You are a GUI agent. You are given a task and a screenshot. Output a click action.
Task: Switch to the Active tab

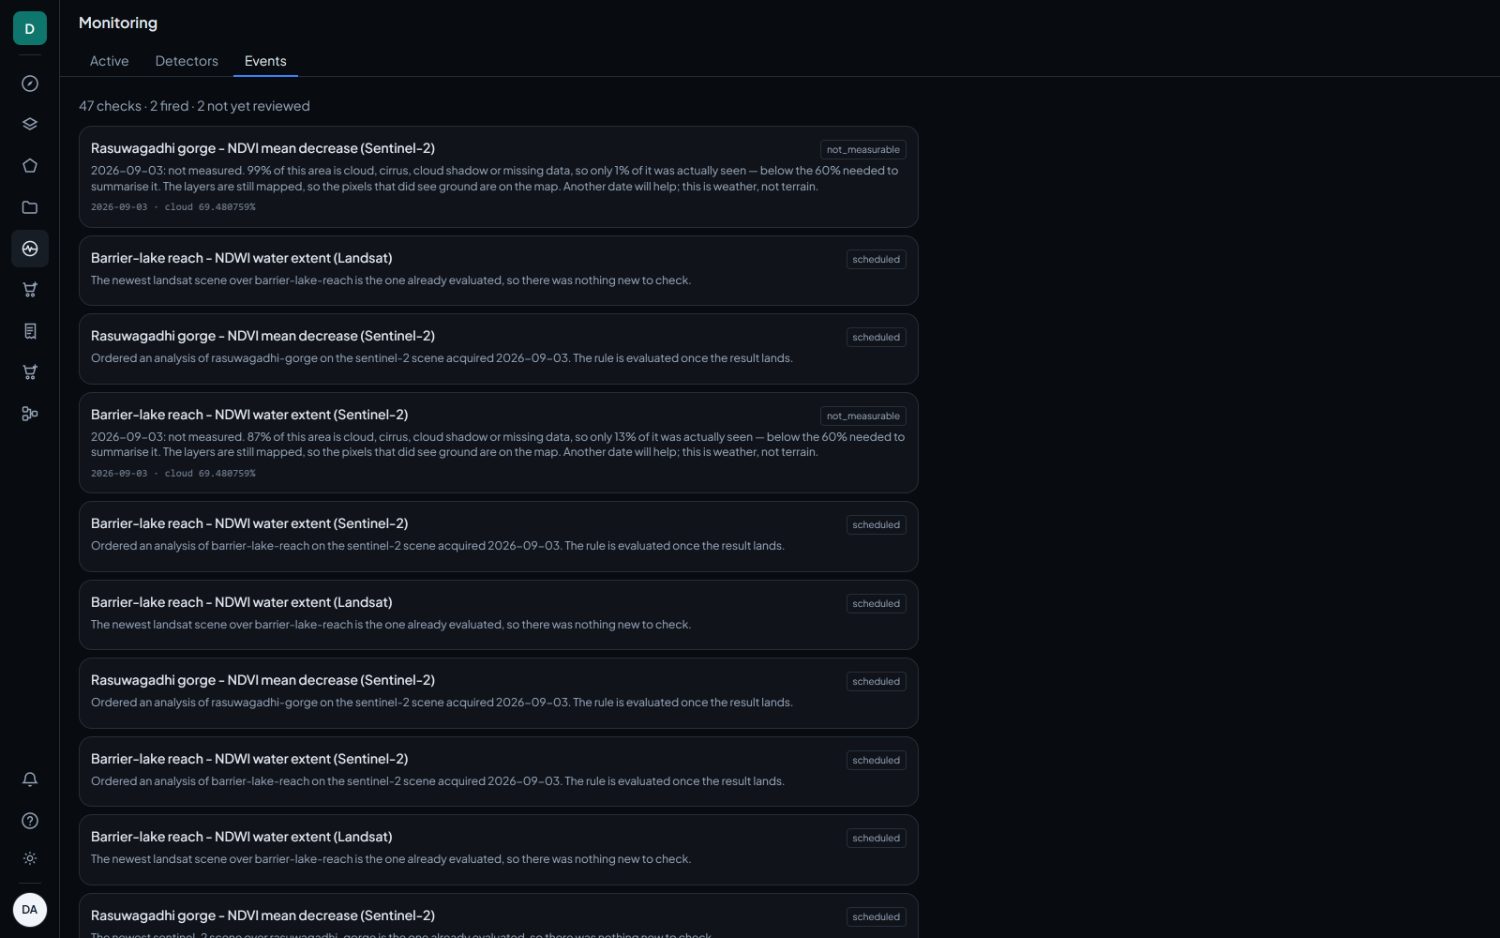109,61
